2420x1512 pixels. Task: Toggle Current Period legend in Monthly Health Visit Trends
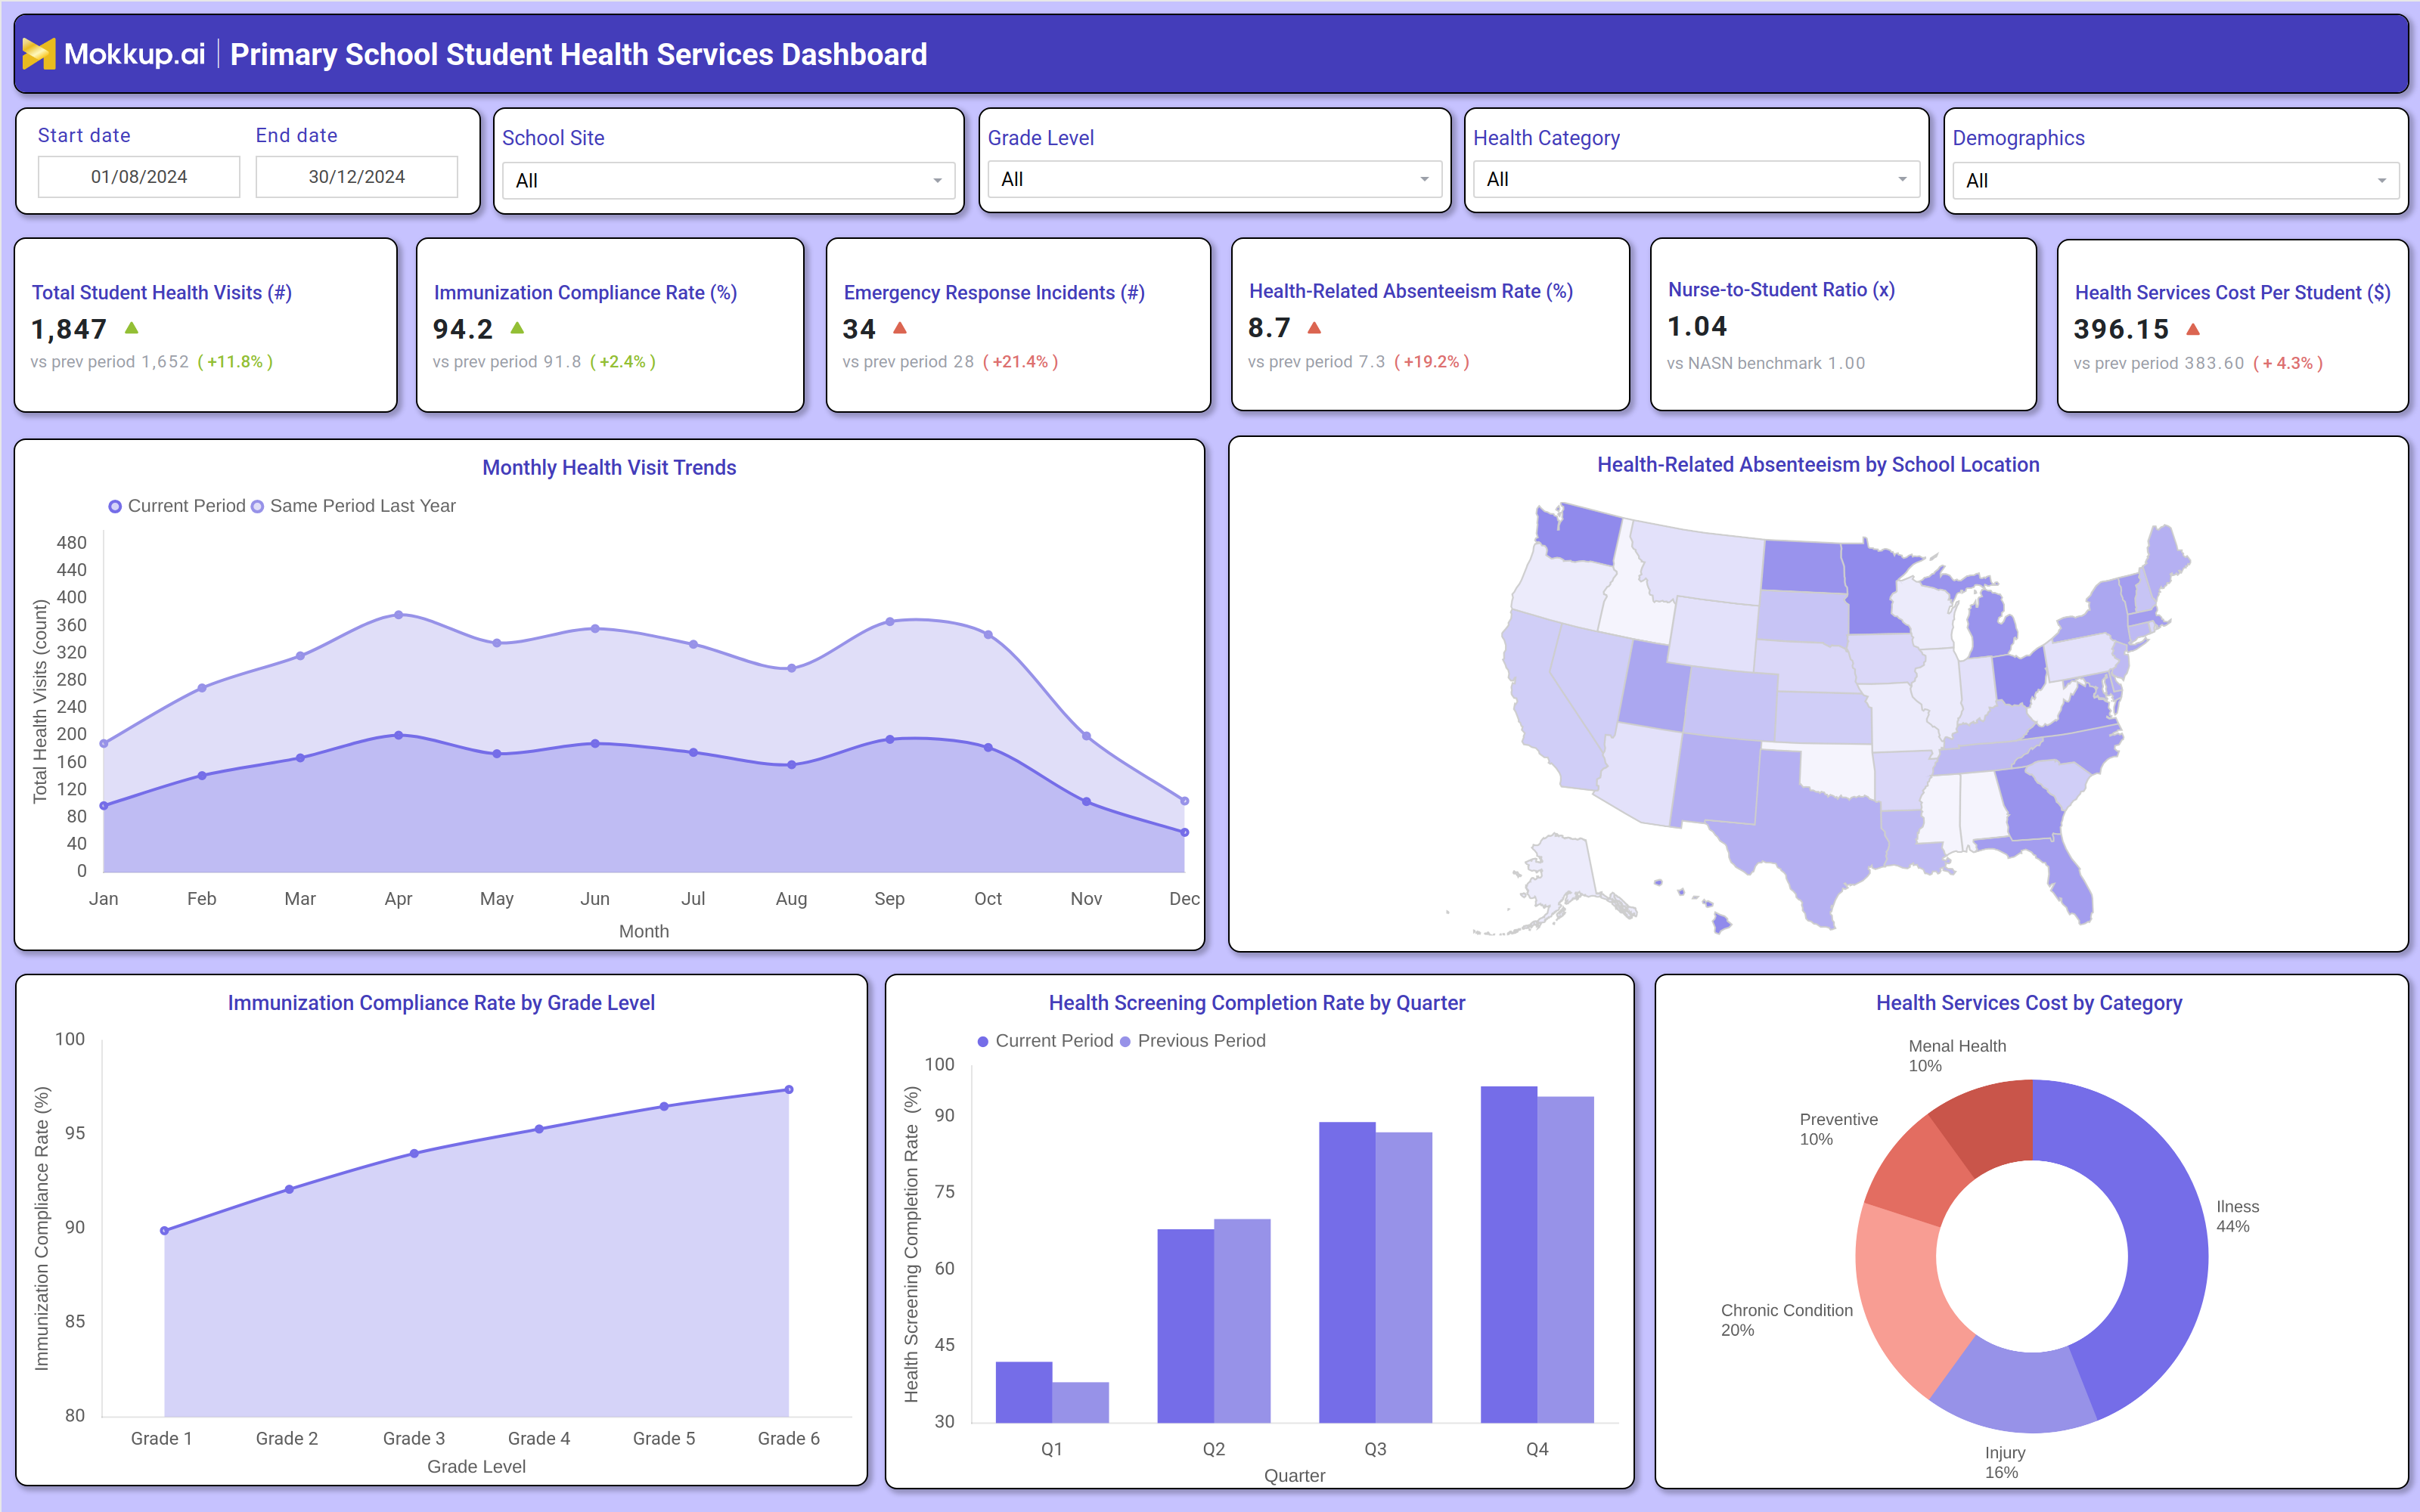click(x=177, y=506)
